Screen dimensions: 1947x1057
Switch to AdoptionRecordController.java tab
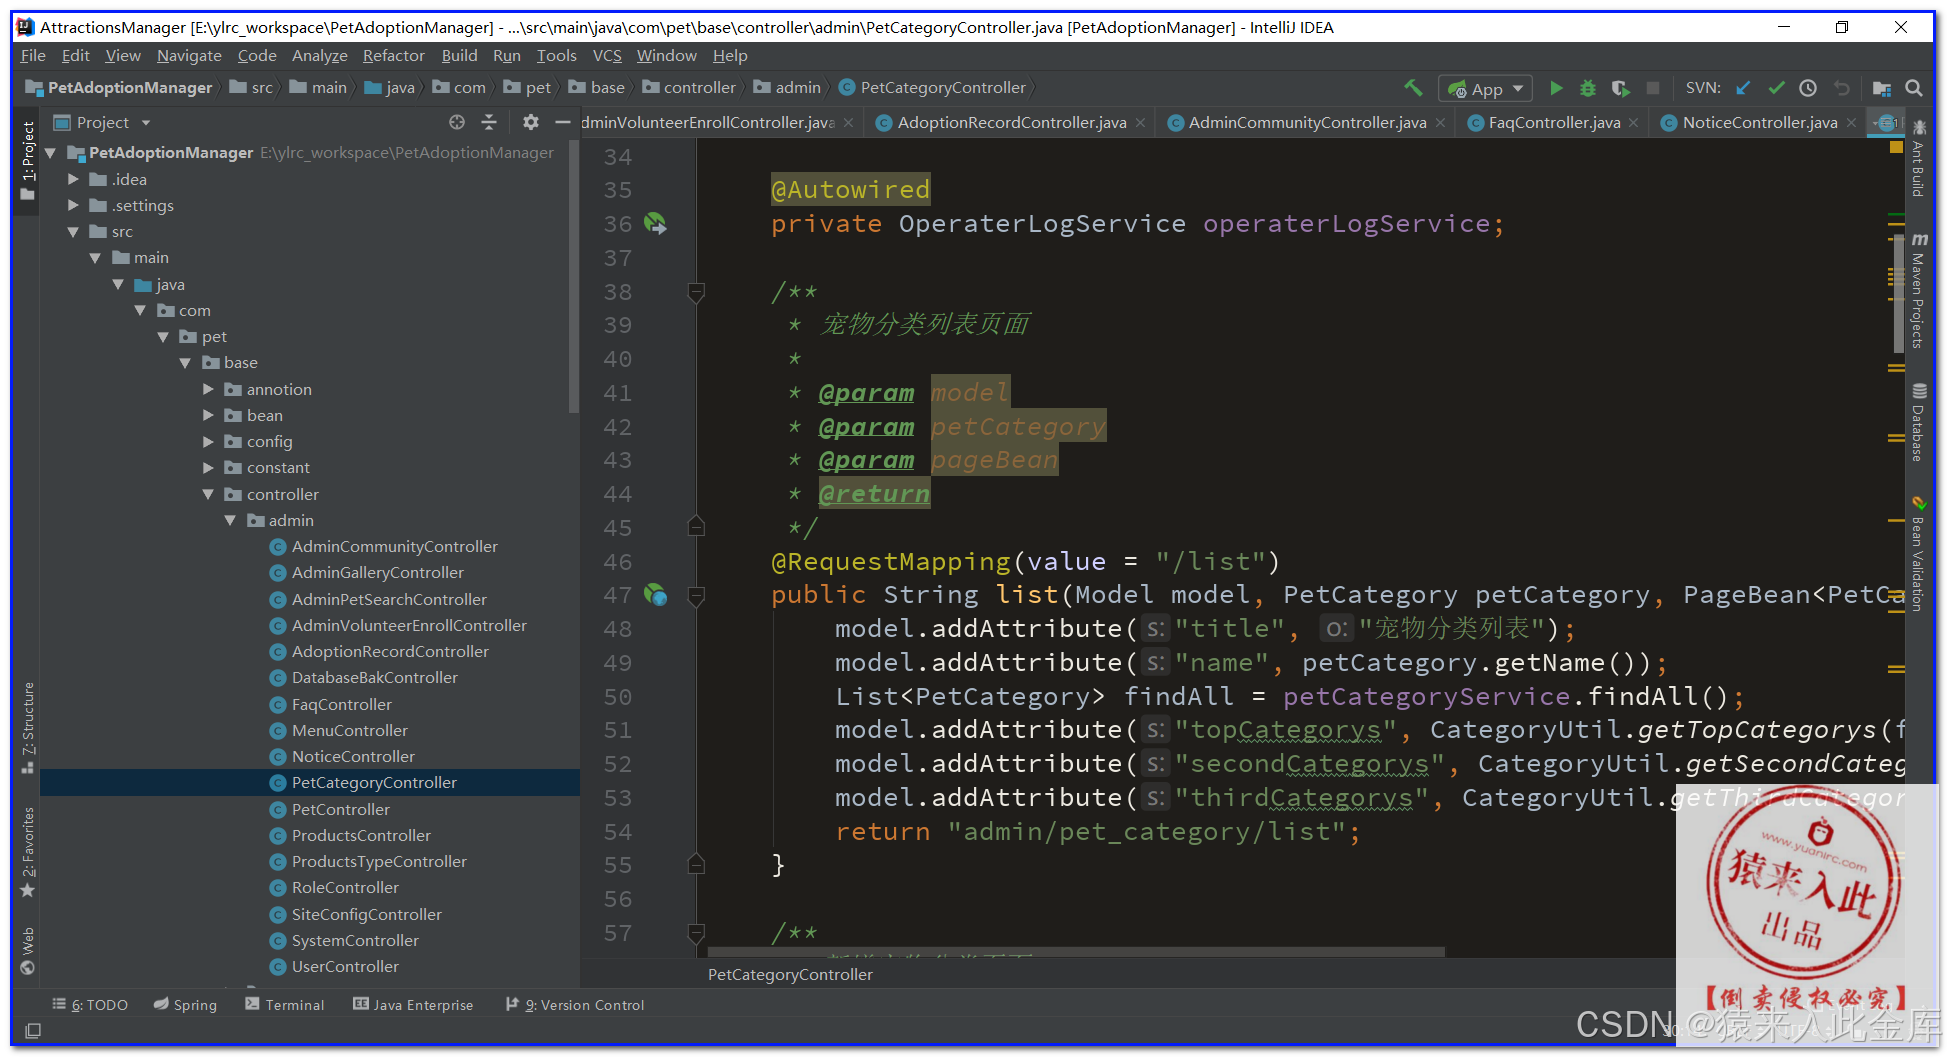tap(1011, 122)
